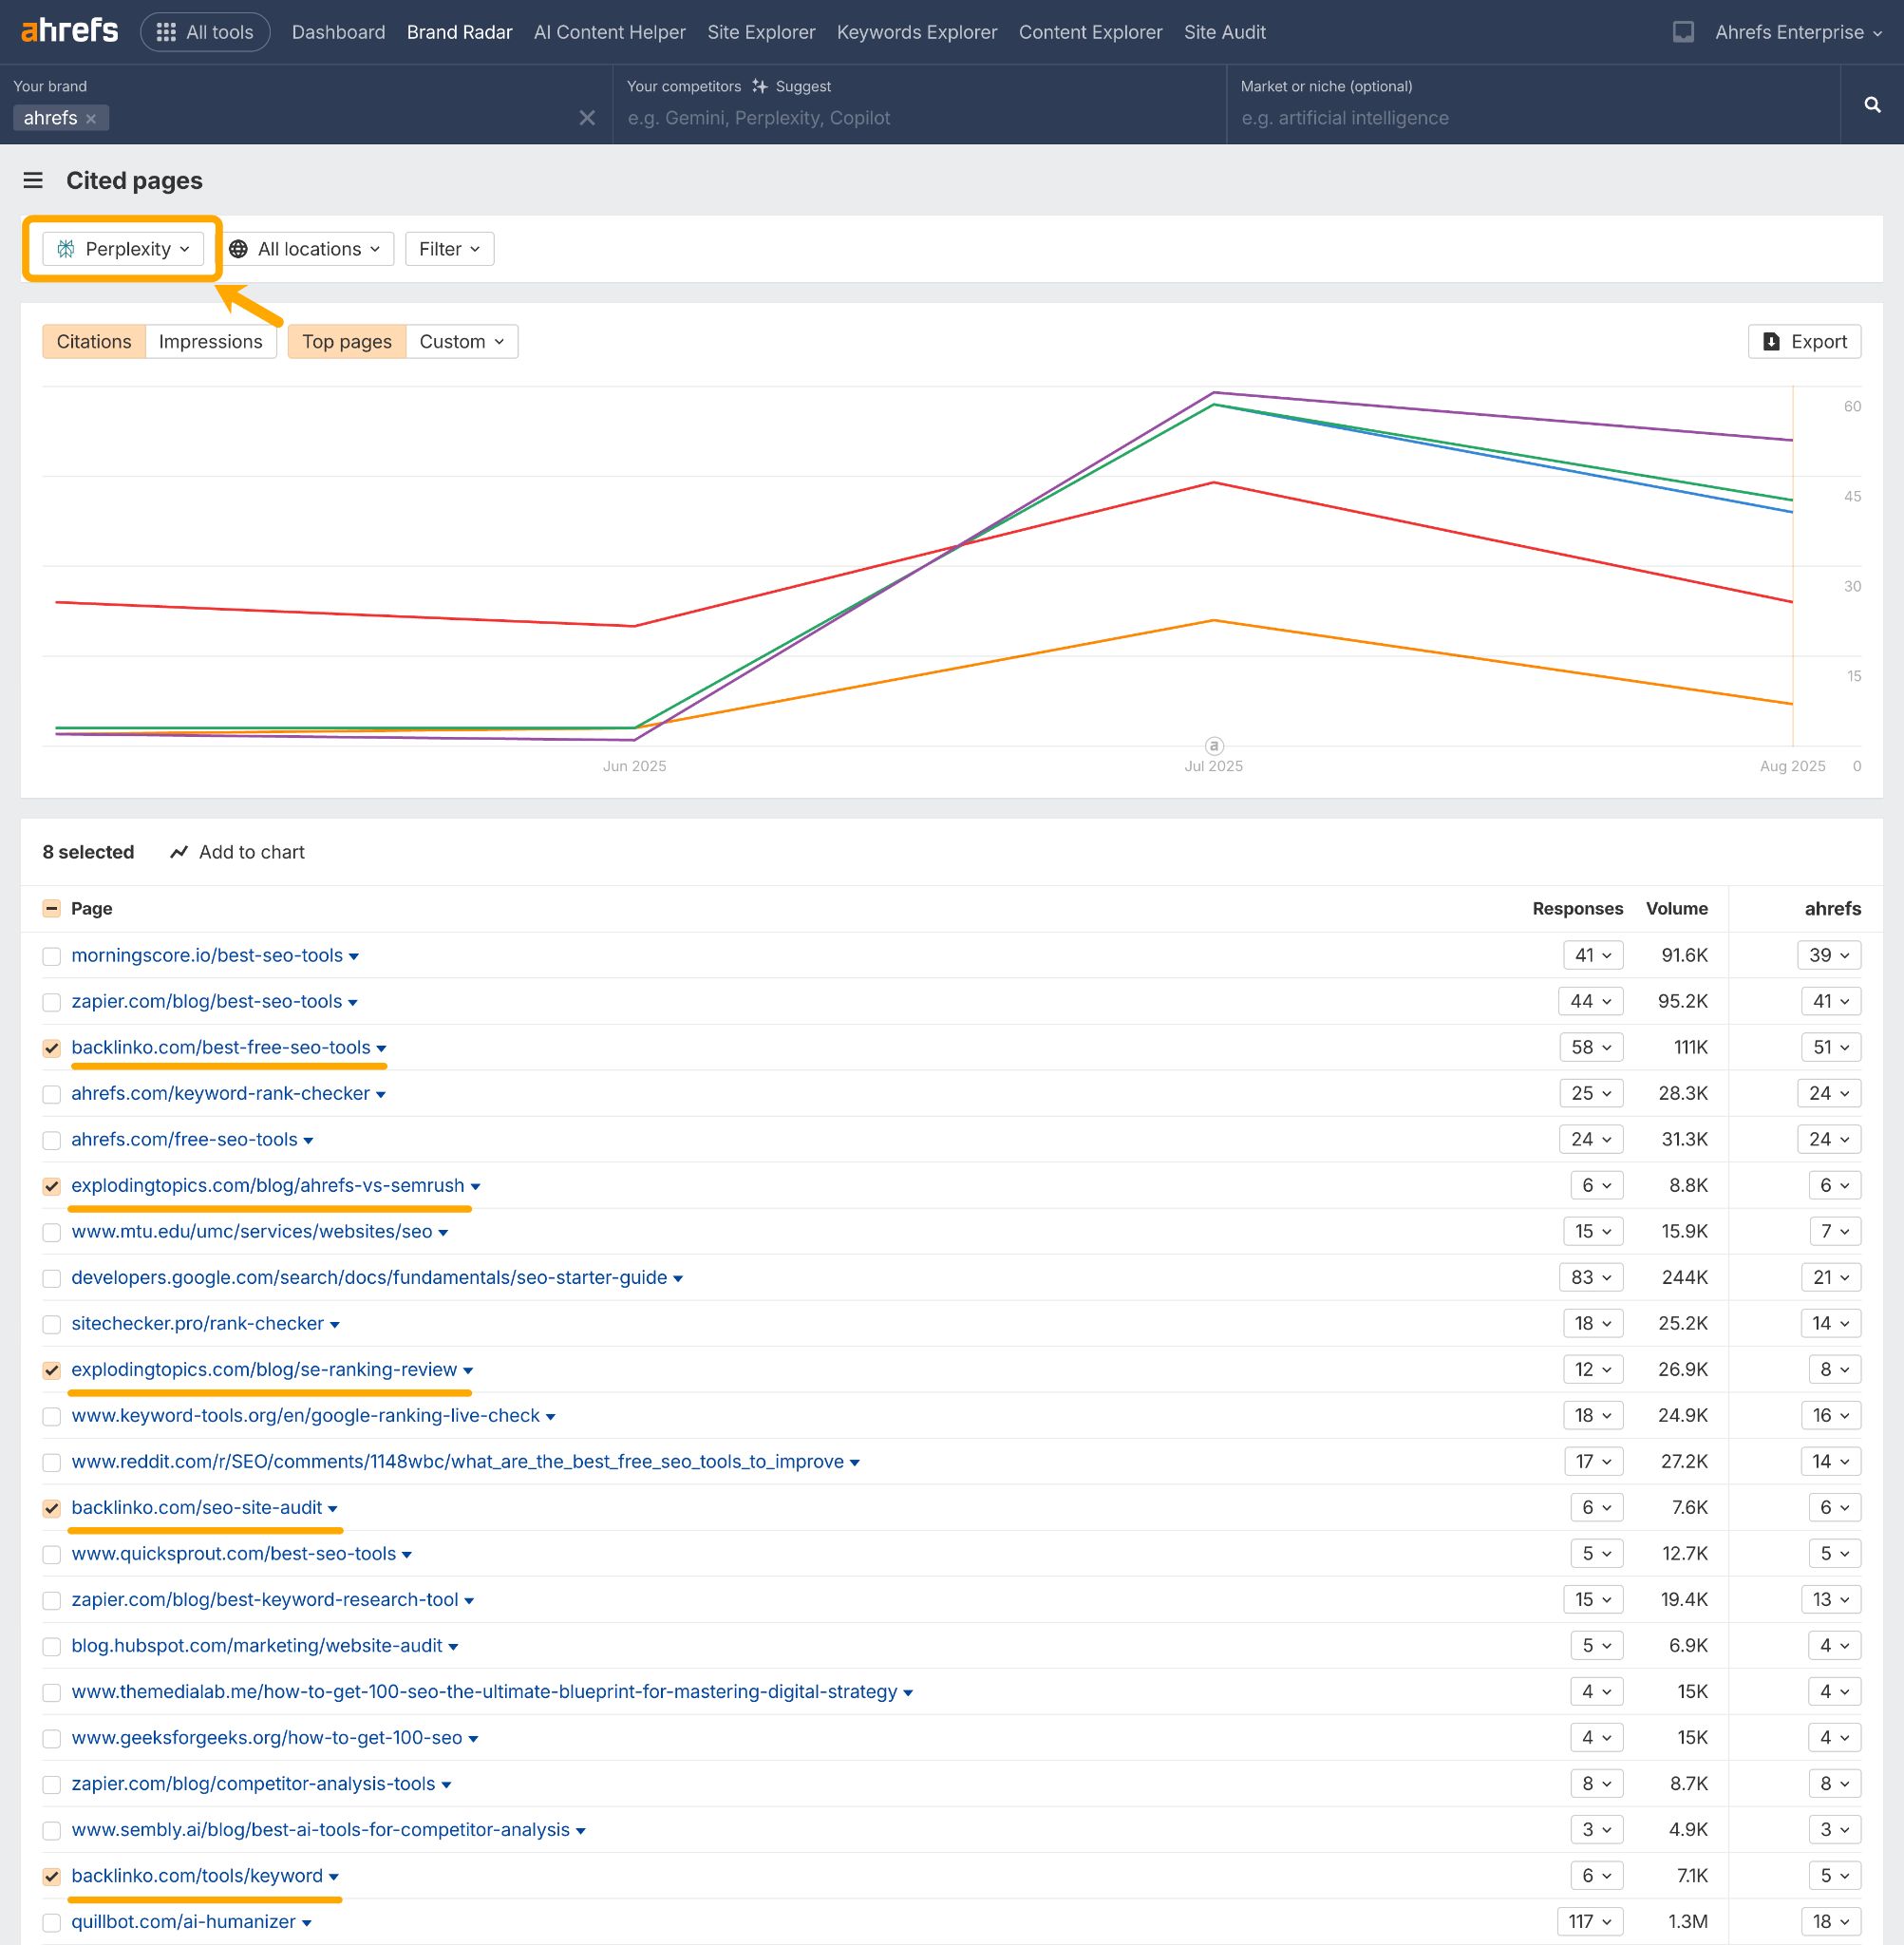Open the hamburger menu beside Cited pages
The image size is (1904, 1945).
33,180
